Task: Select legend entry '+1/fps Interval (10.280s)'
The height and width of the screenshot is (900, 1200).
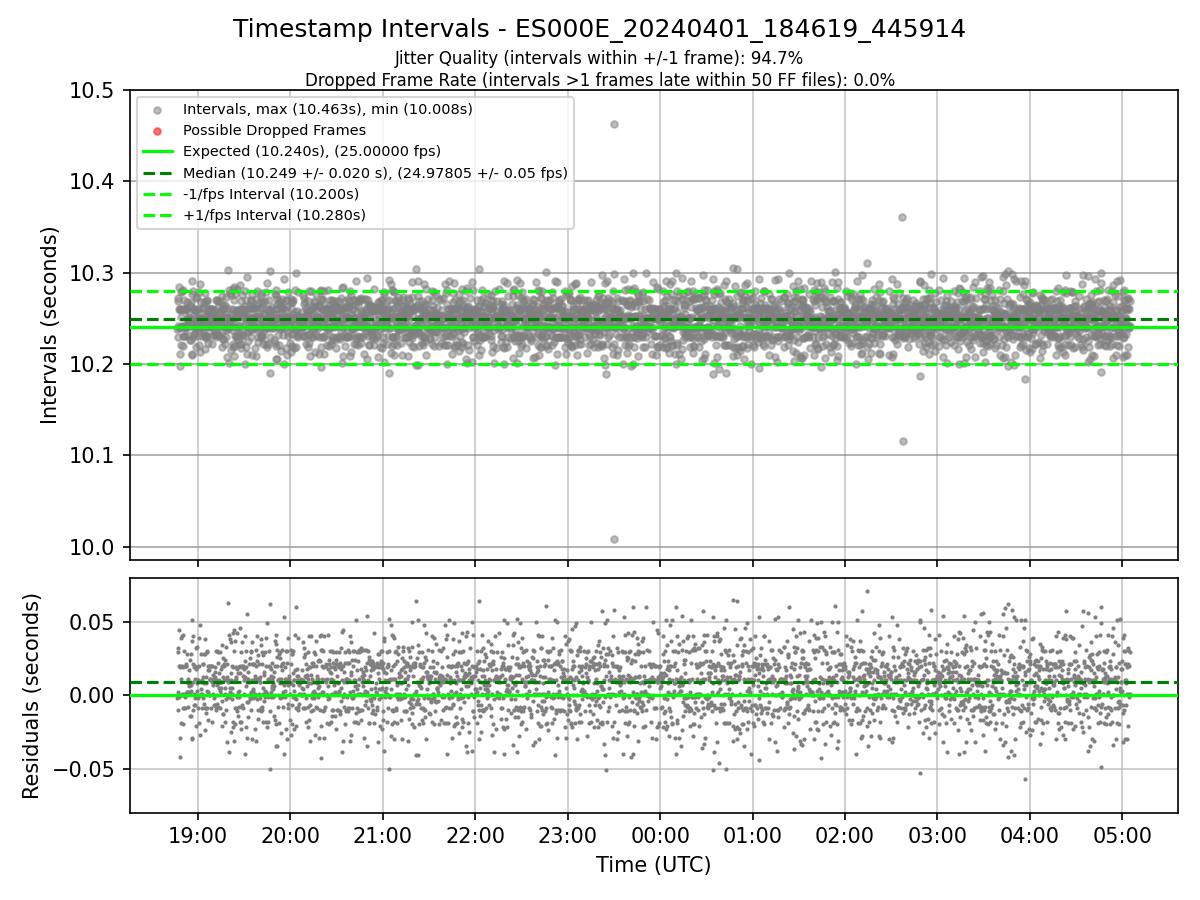Action: [x=274, y=215]
